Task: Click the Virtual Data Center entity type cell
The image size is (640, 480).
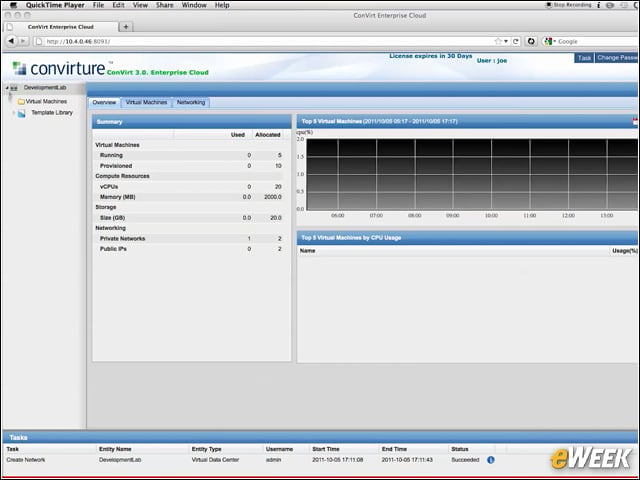Action: pos(215,460)
